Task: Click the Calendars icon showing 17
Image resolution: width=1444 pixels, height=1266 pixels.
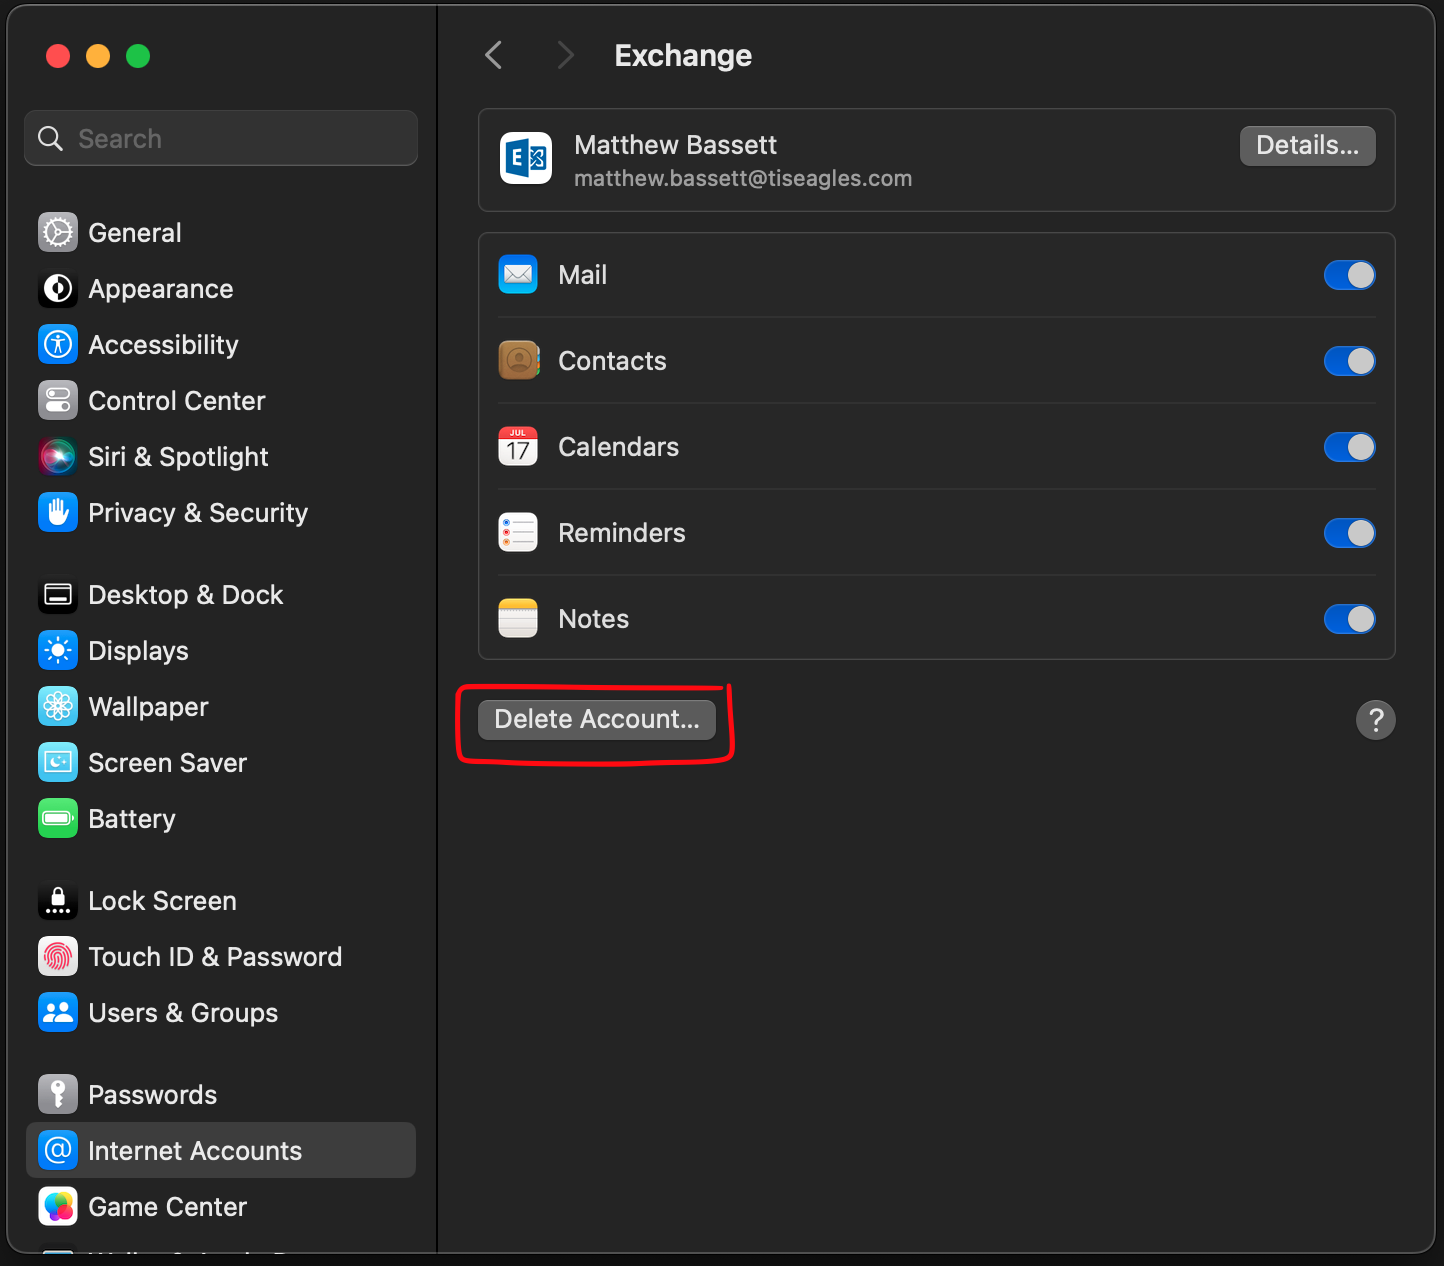Action: tap(518, 447)
